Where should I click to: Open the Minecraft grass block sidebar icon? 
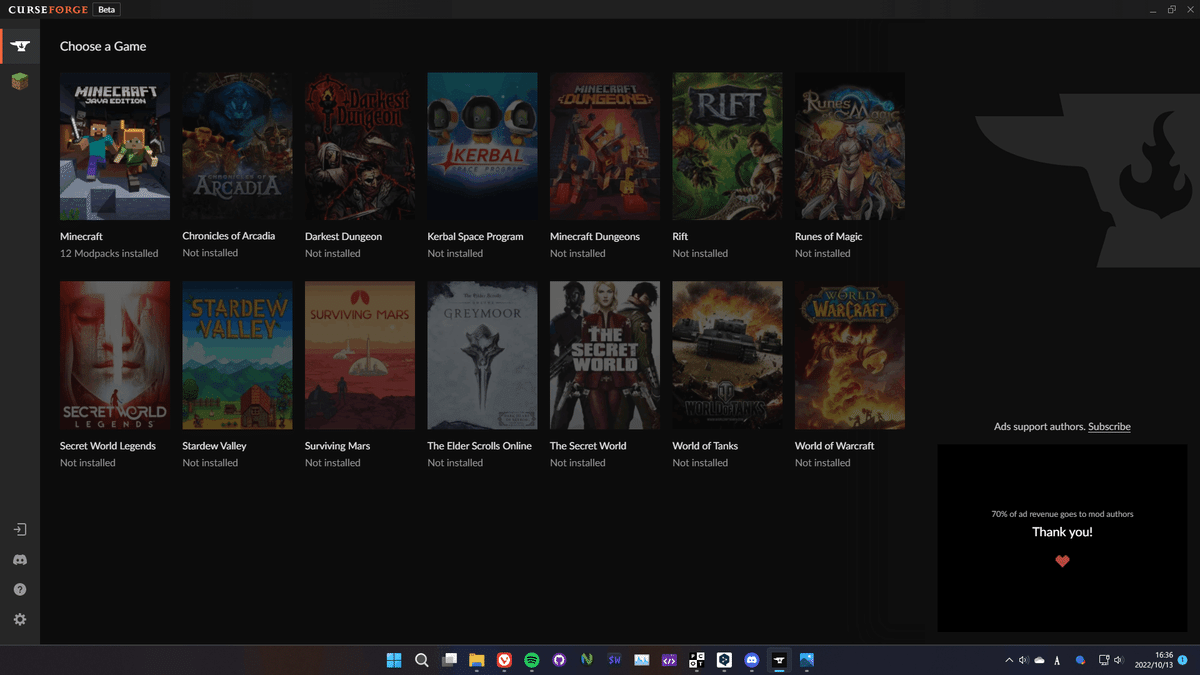tap(19, 81)
